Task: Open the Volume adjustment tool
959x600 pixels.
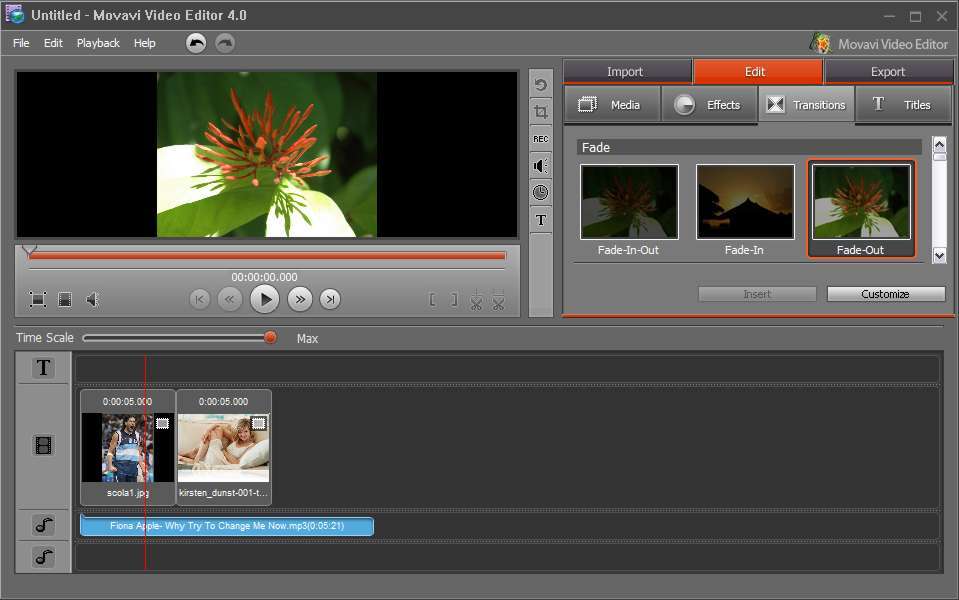Action: (x=540, y=165)
